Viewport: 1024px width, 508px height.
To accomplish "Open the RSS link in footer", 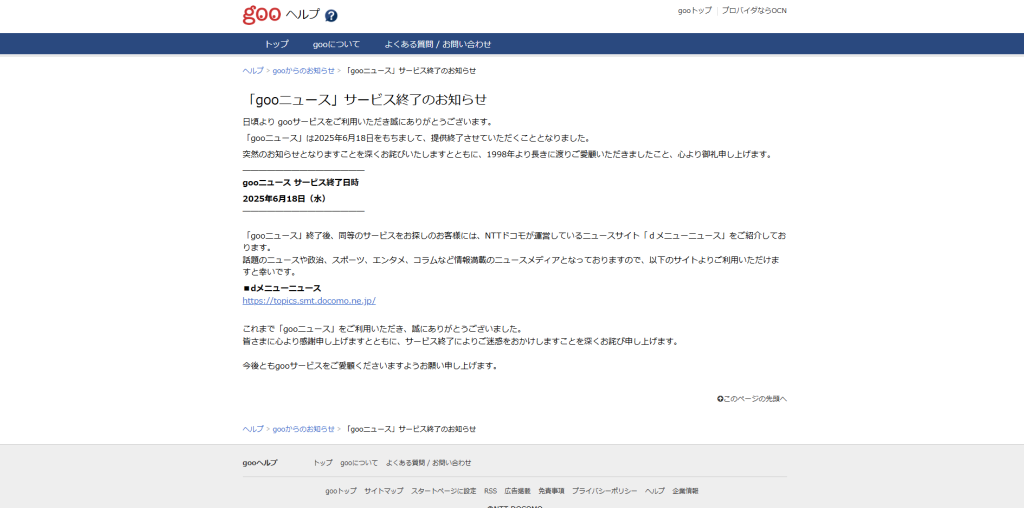I will click(x=490, y=491).
